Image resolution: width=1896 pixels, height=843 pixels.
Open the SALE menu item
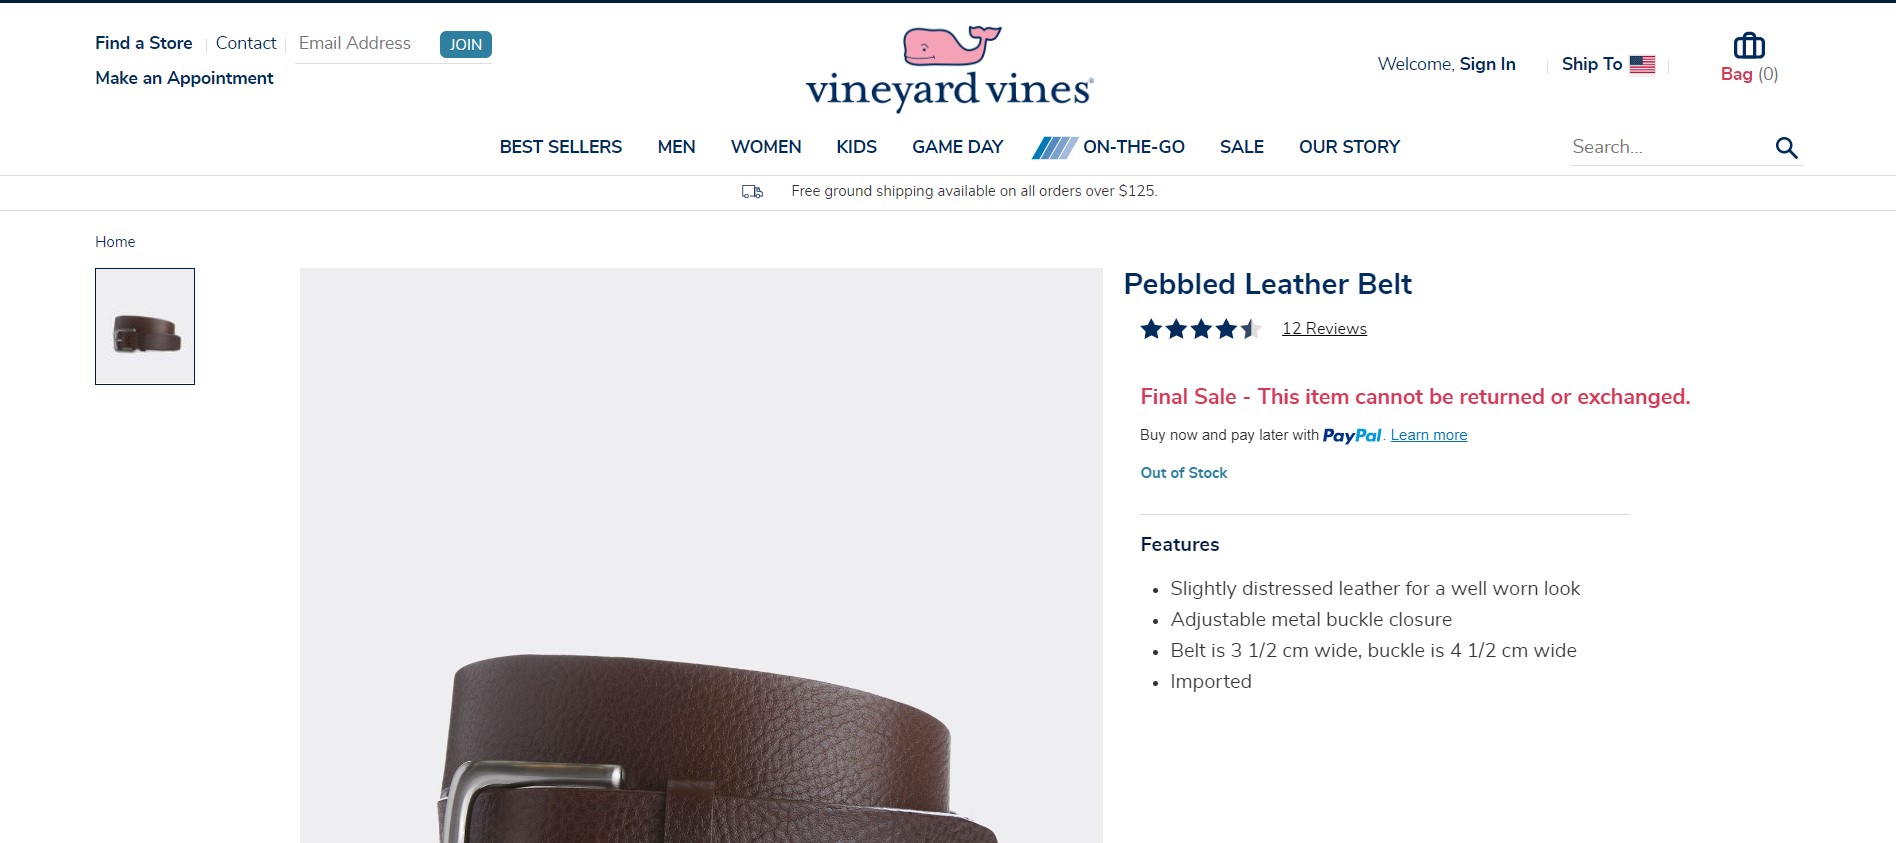pos(1241,147)
